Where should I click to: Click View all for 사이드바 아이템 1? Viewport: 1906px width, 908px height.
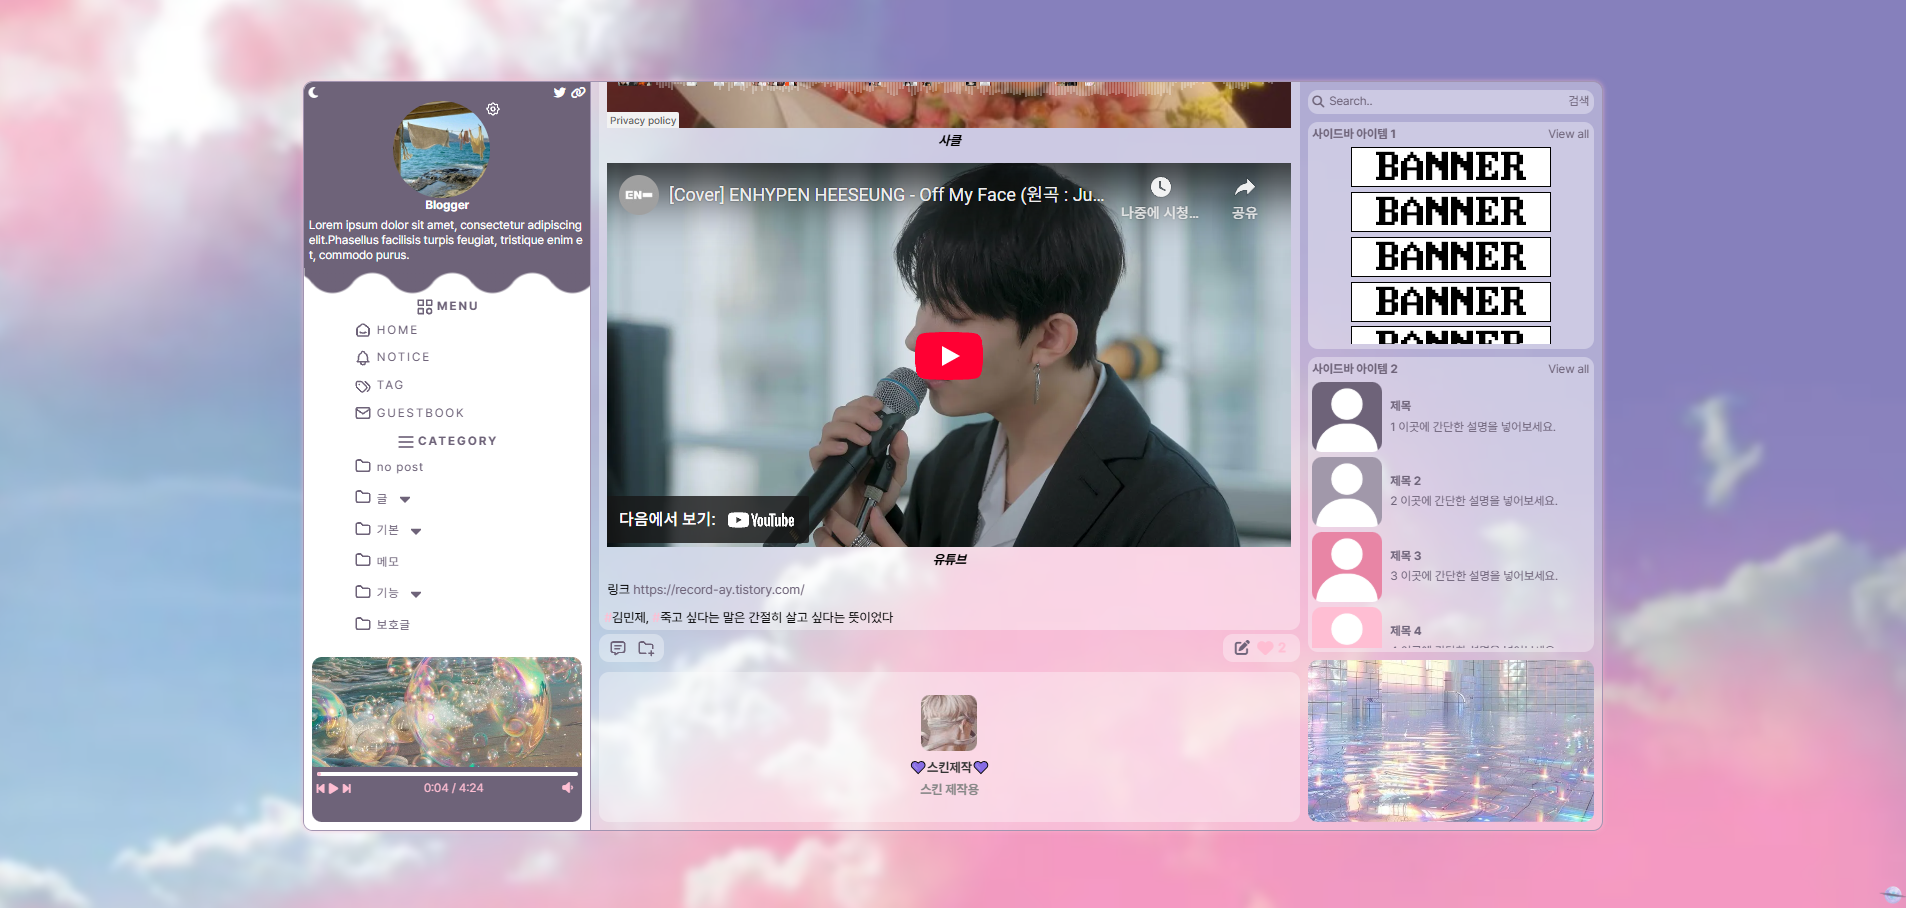1568,134
